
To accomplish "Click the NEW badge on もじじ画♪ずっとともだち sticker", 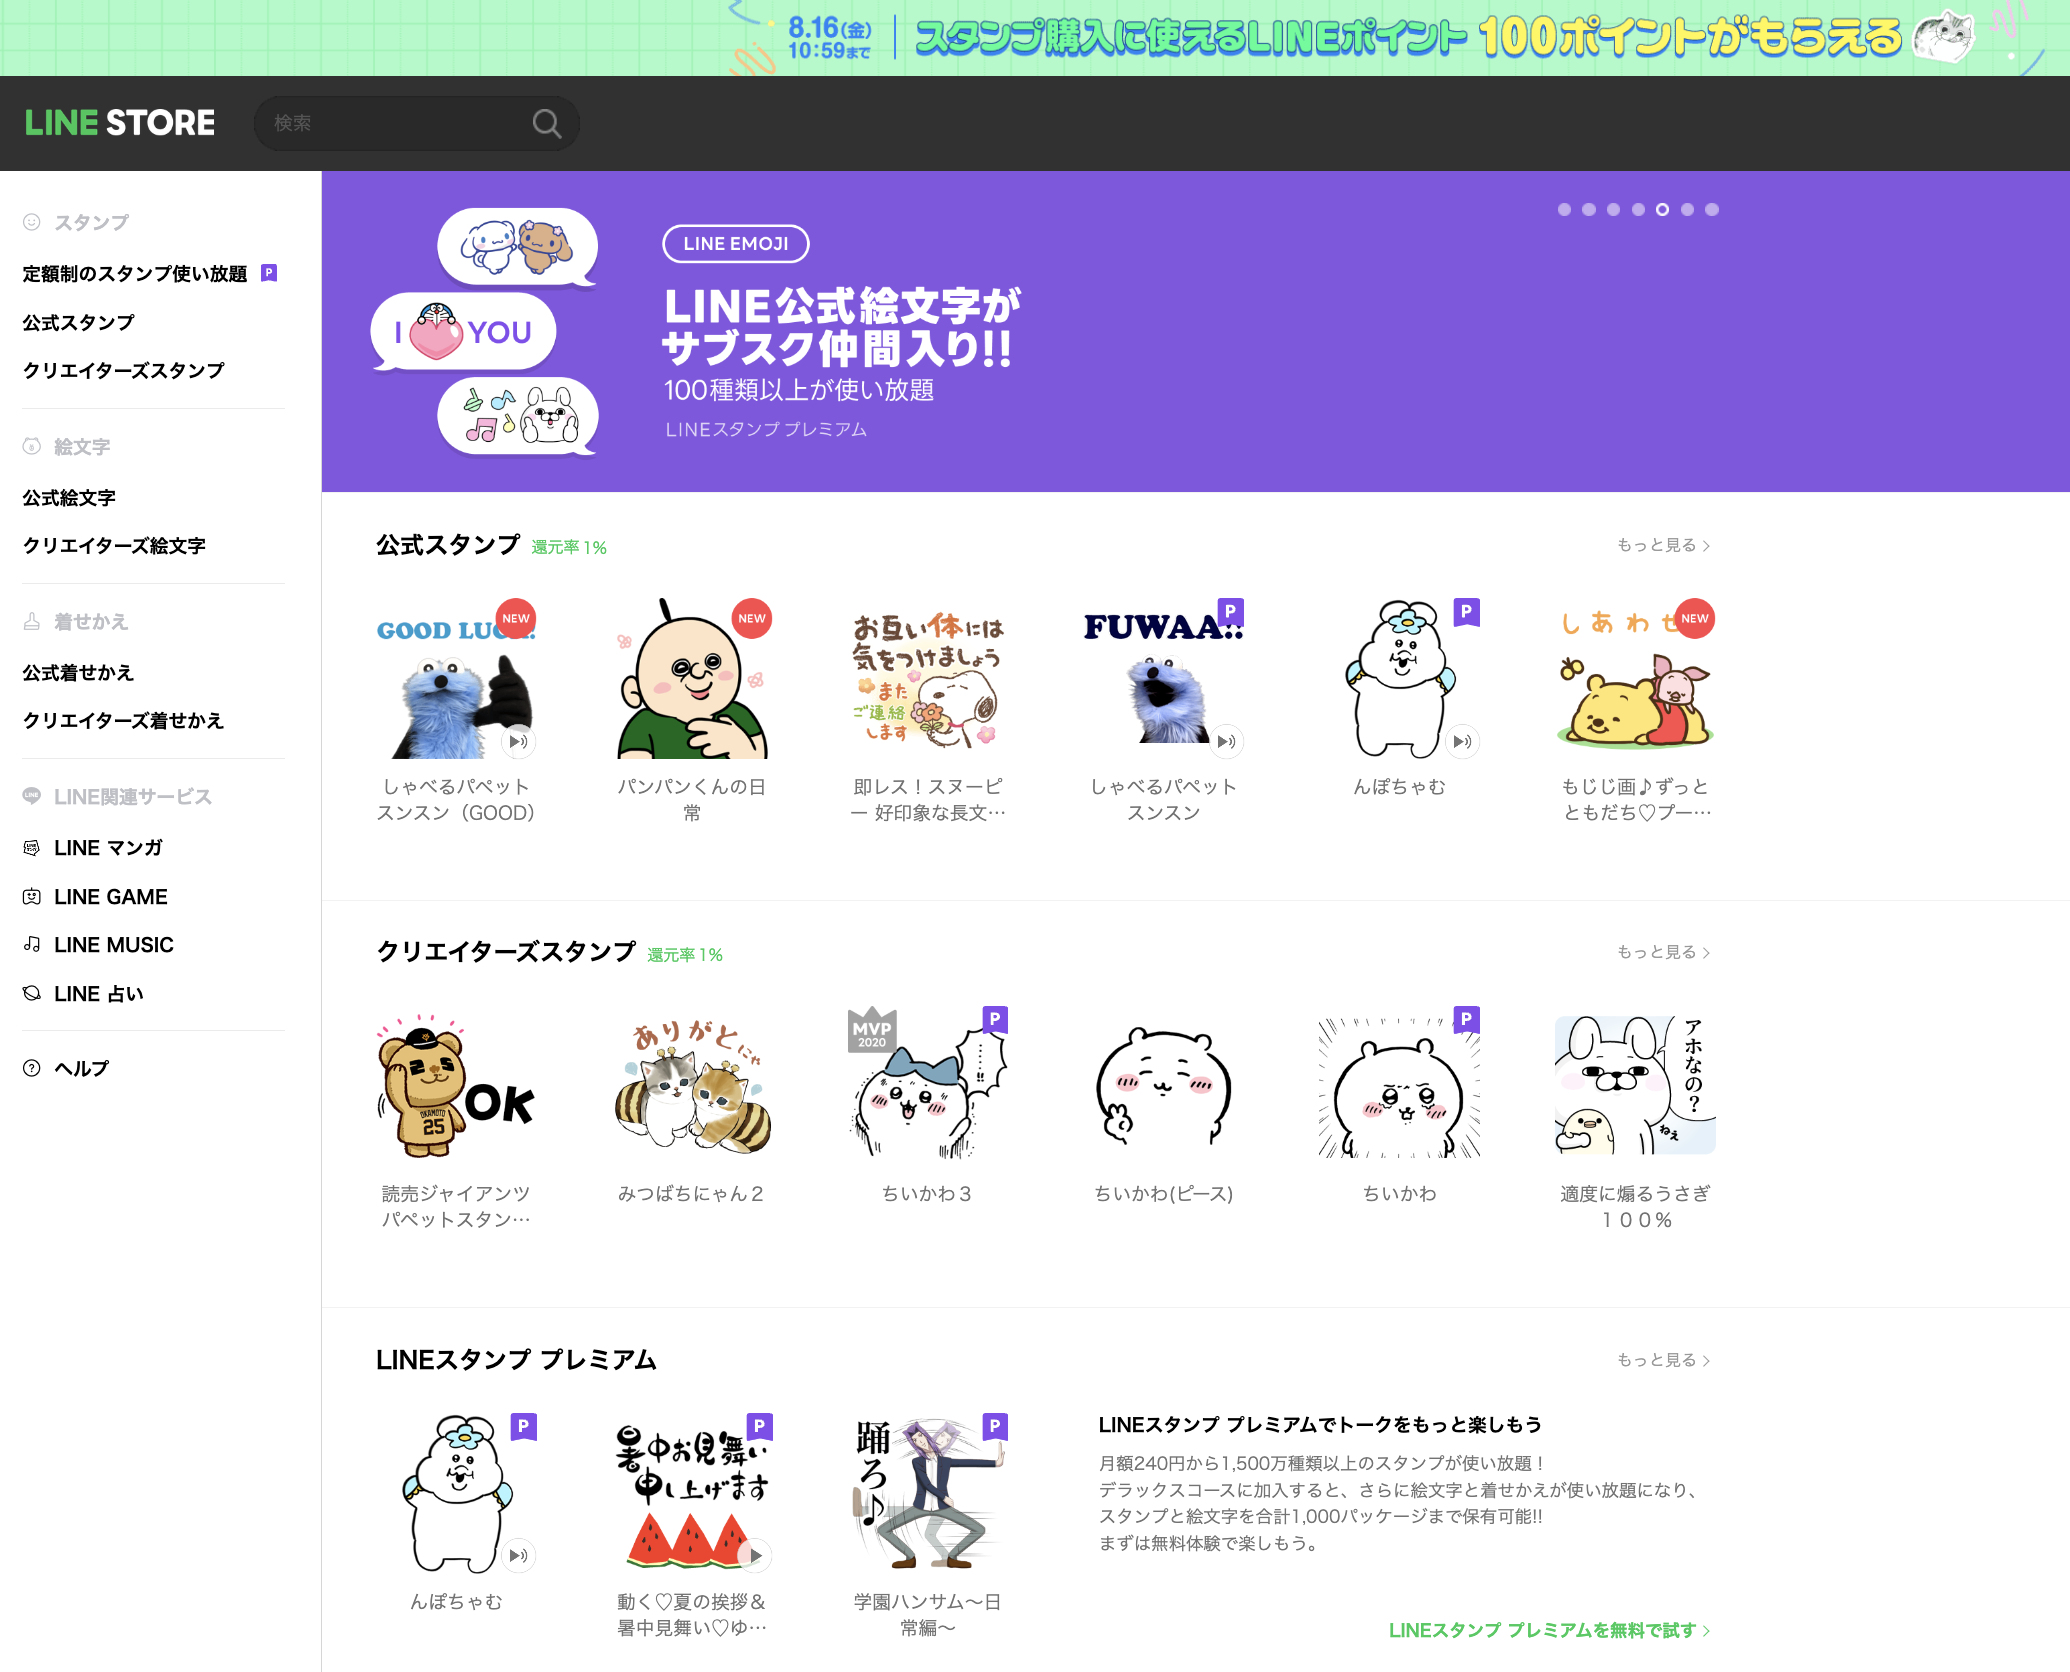I will tap(1694, 618).
